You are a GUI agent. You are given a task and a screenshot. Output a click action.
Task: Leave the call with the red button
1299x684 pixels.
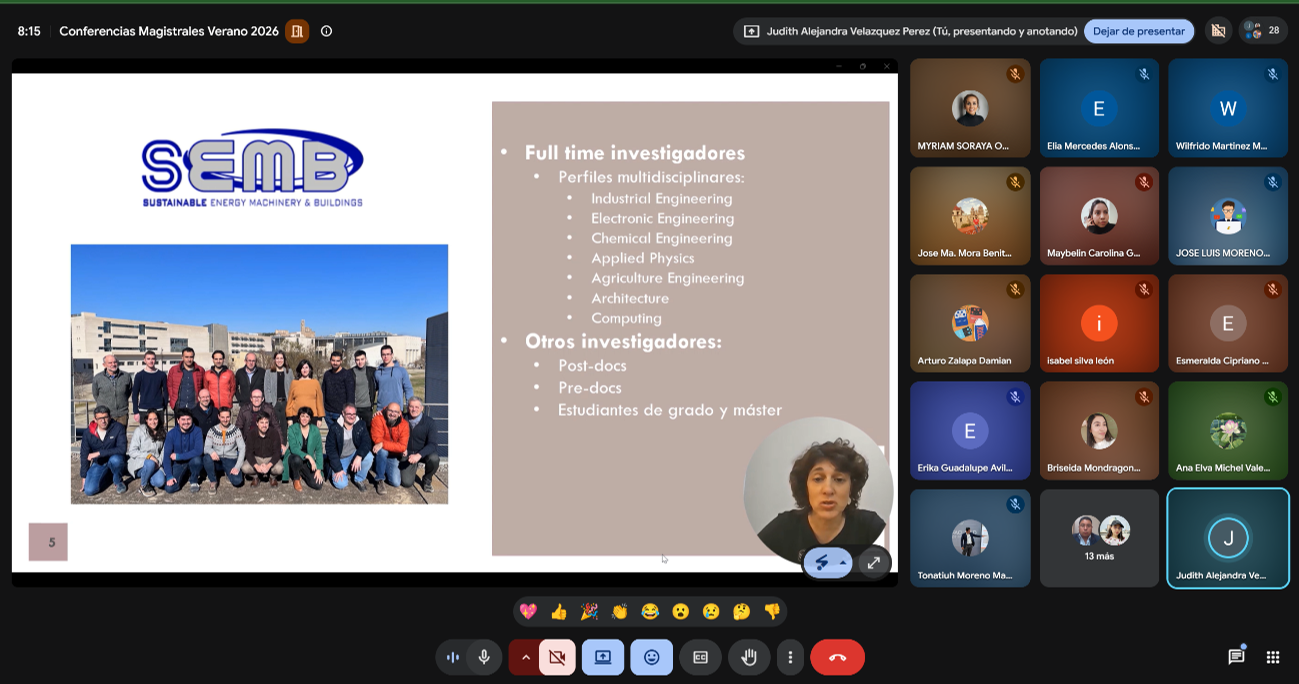coord(838,657)
